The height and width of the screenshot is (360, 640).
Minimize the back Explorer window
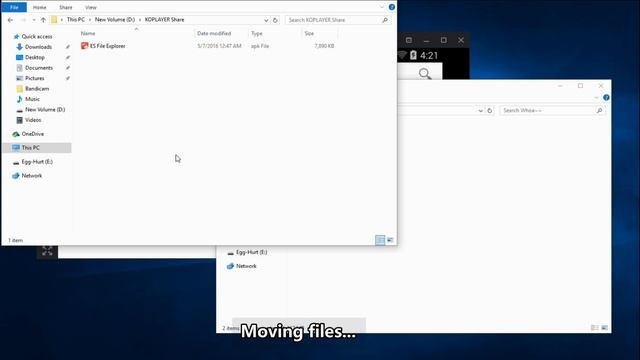point(560,86)
